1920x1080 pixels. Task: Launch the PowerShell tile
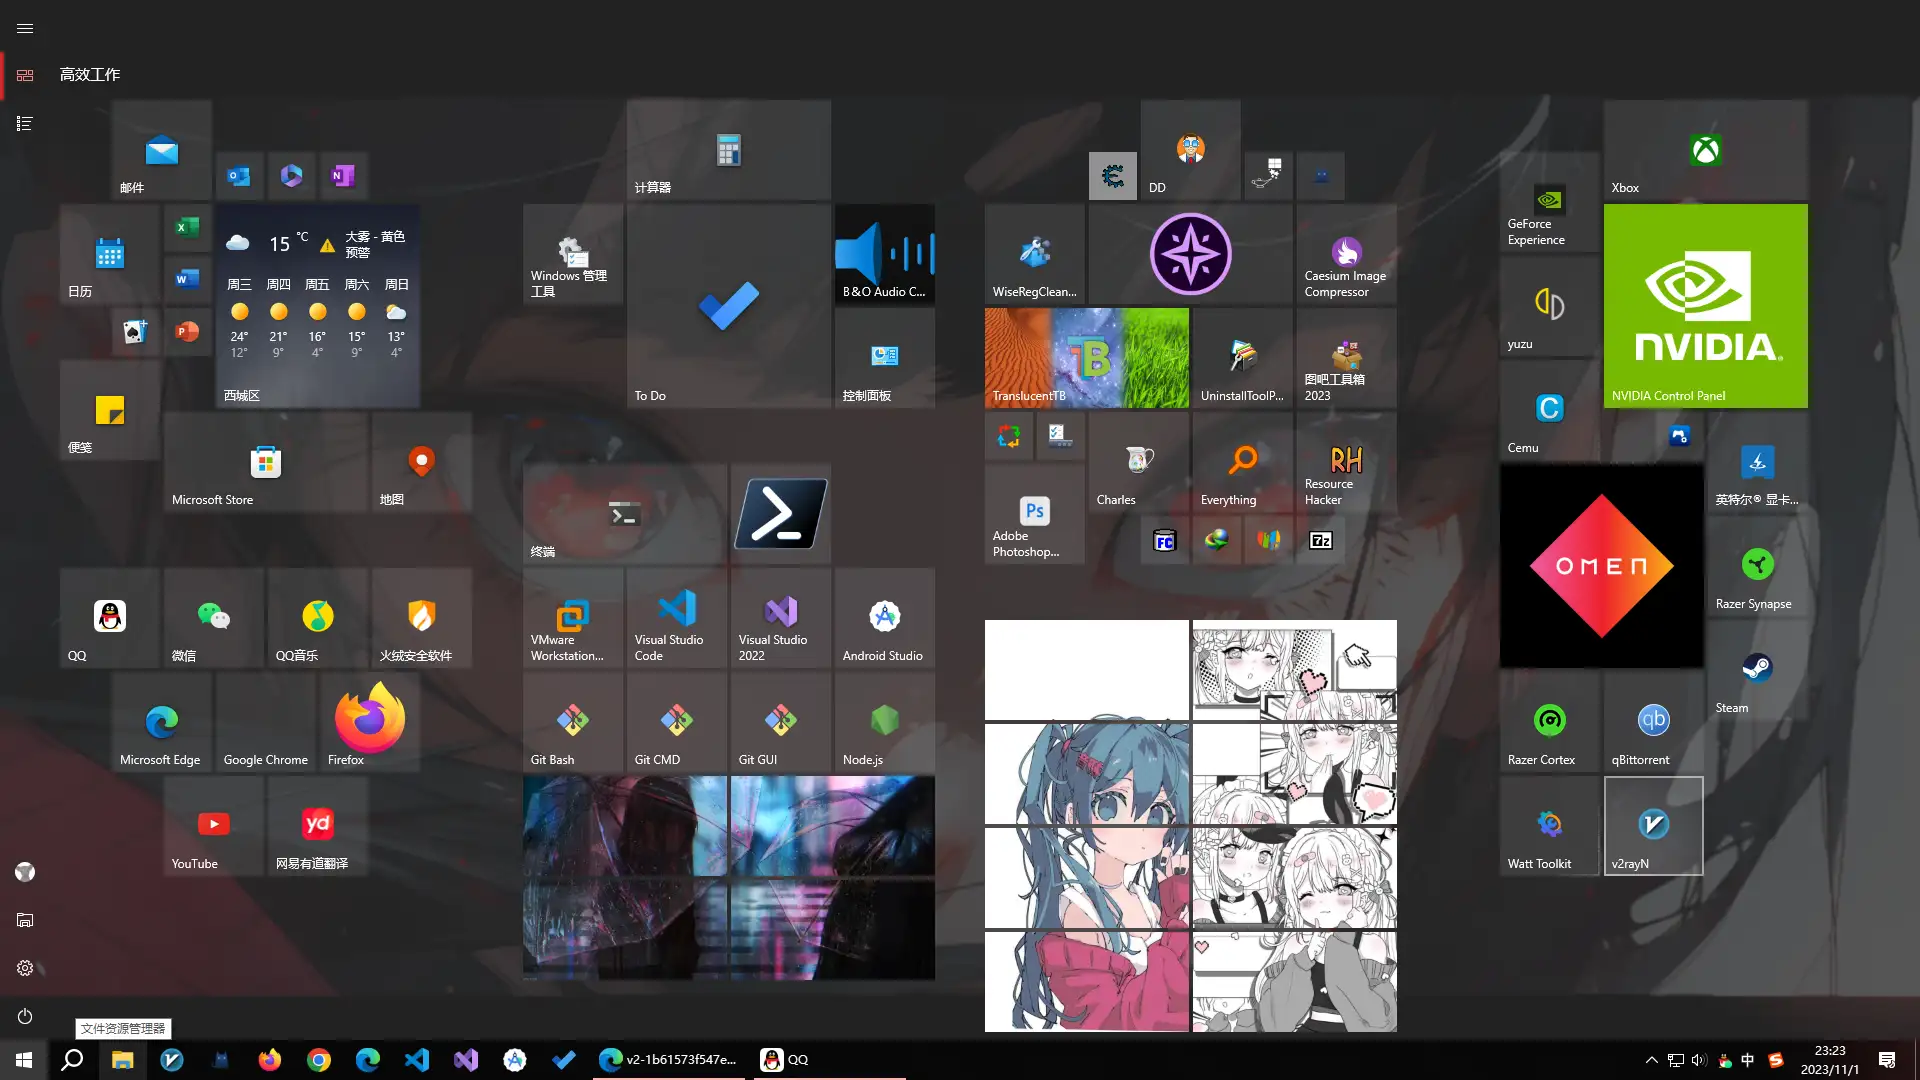click(780, 514)
